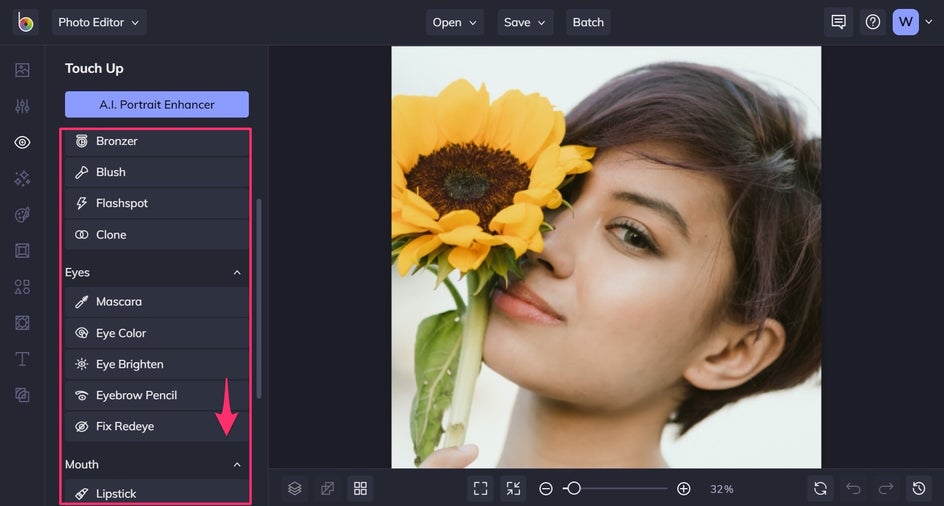Click the 32% zoom value
The width and height of the screenshot is (944, 506).
(x=721, y=489)
